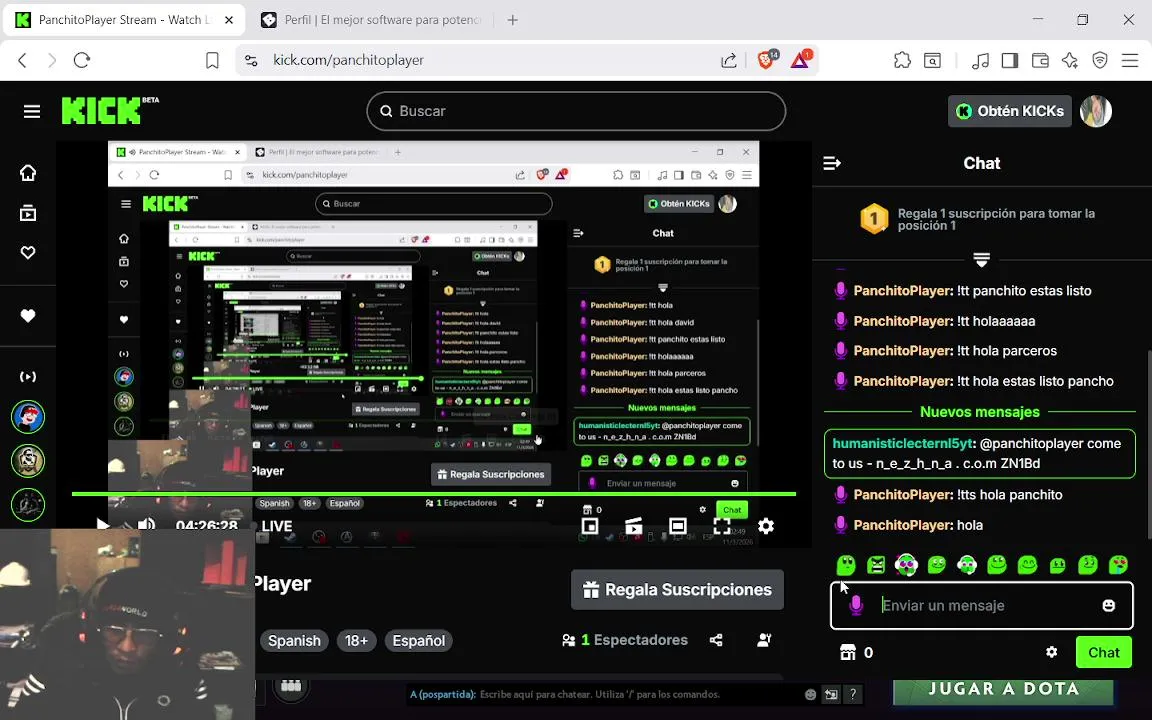
Task: Open the search-tabs icon beside Extensions
Action: click(x=932, y=60)
